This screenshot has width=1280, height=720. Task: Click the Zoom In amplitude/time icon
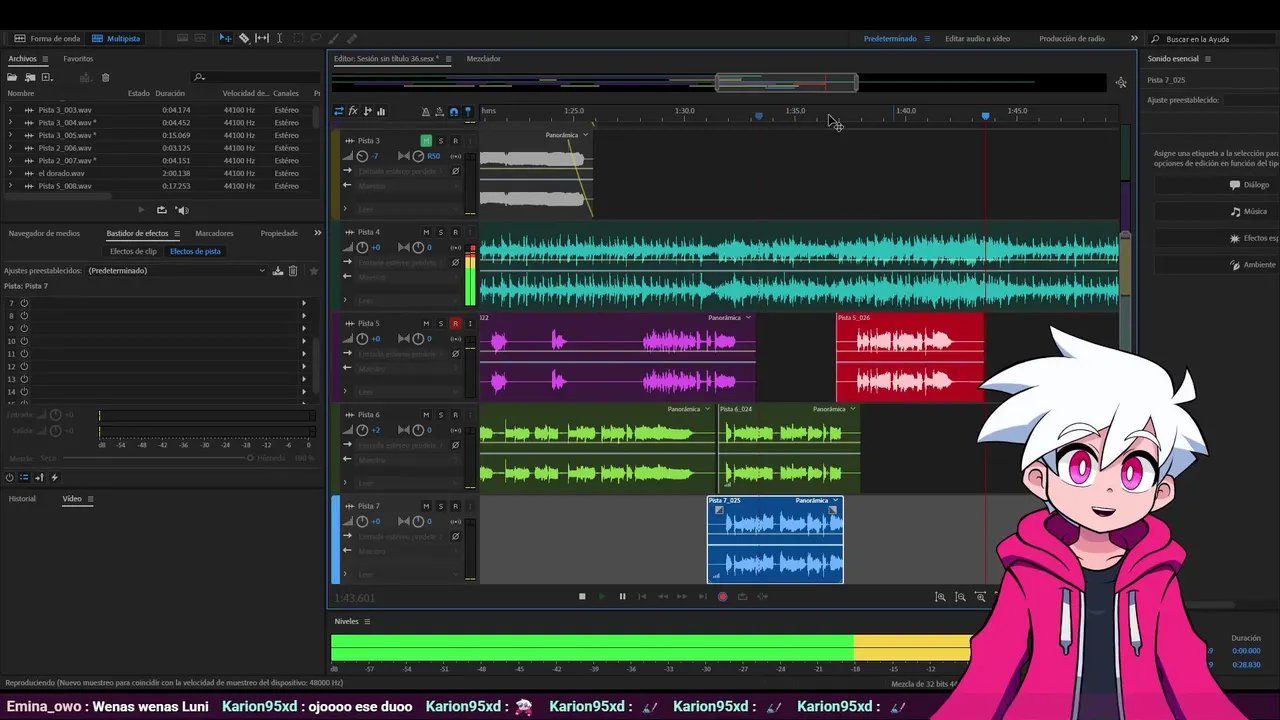[x=940, y=597]
